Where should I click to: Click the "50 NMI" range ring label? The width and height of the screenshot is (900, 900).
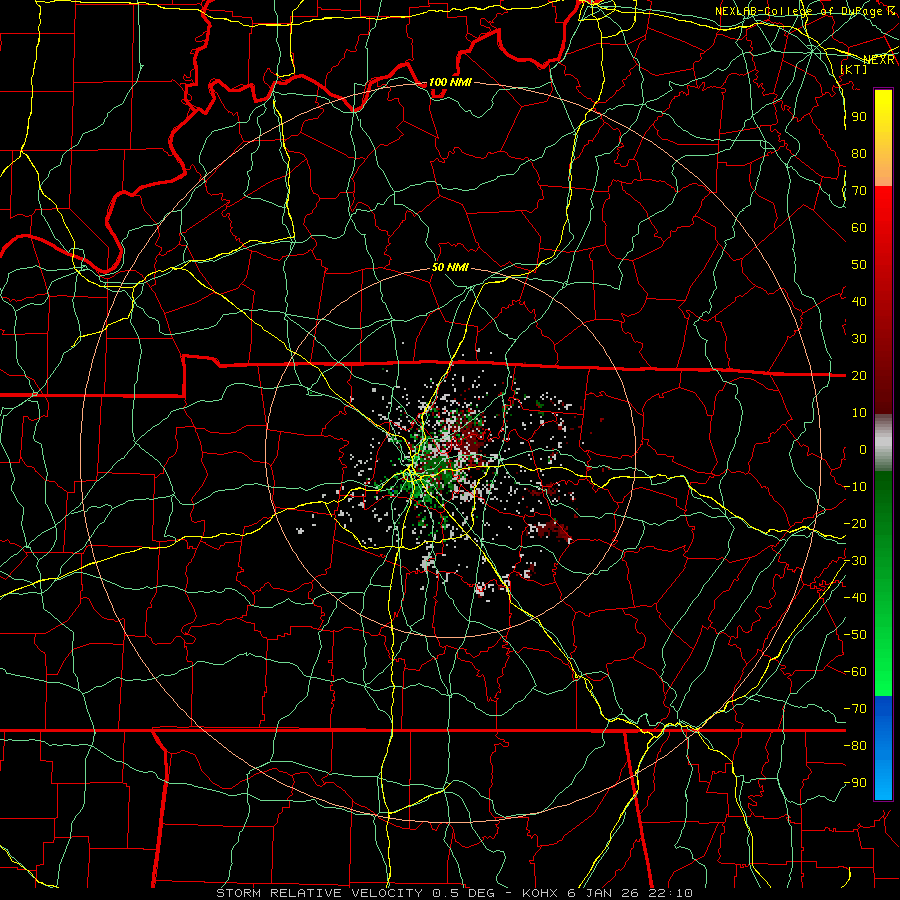(450, 267)
